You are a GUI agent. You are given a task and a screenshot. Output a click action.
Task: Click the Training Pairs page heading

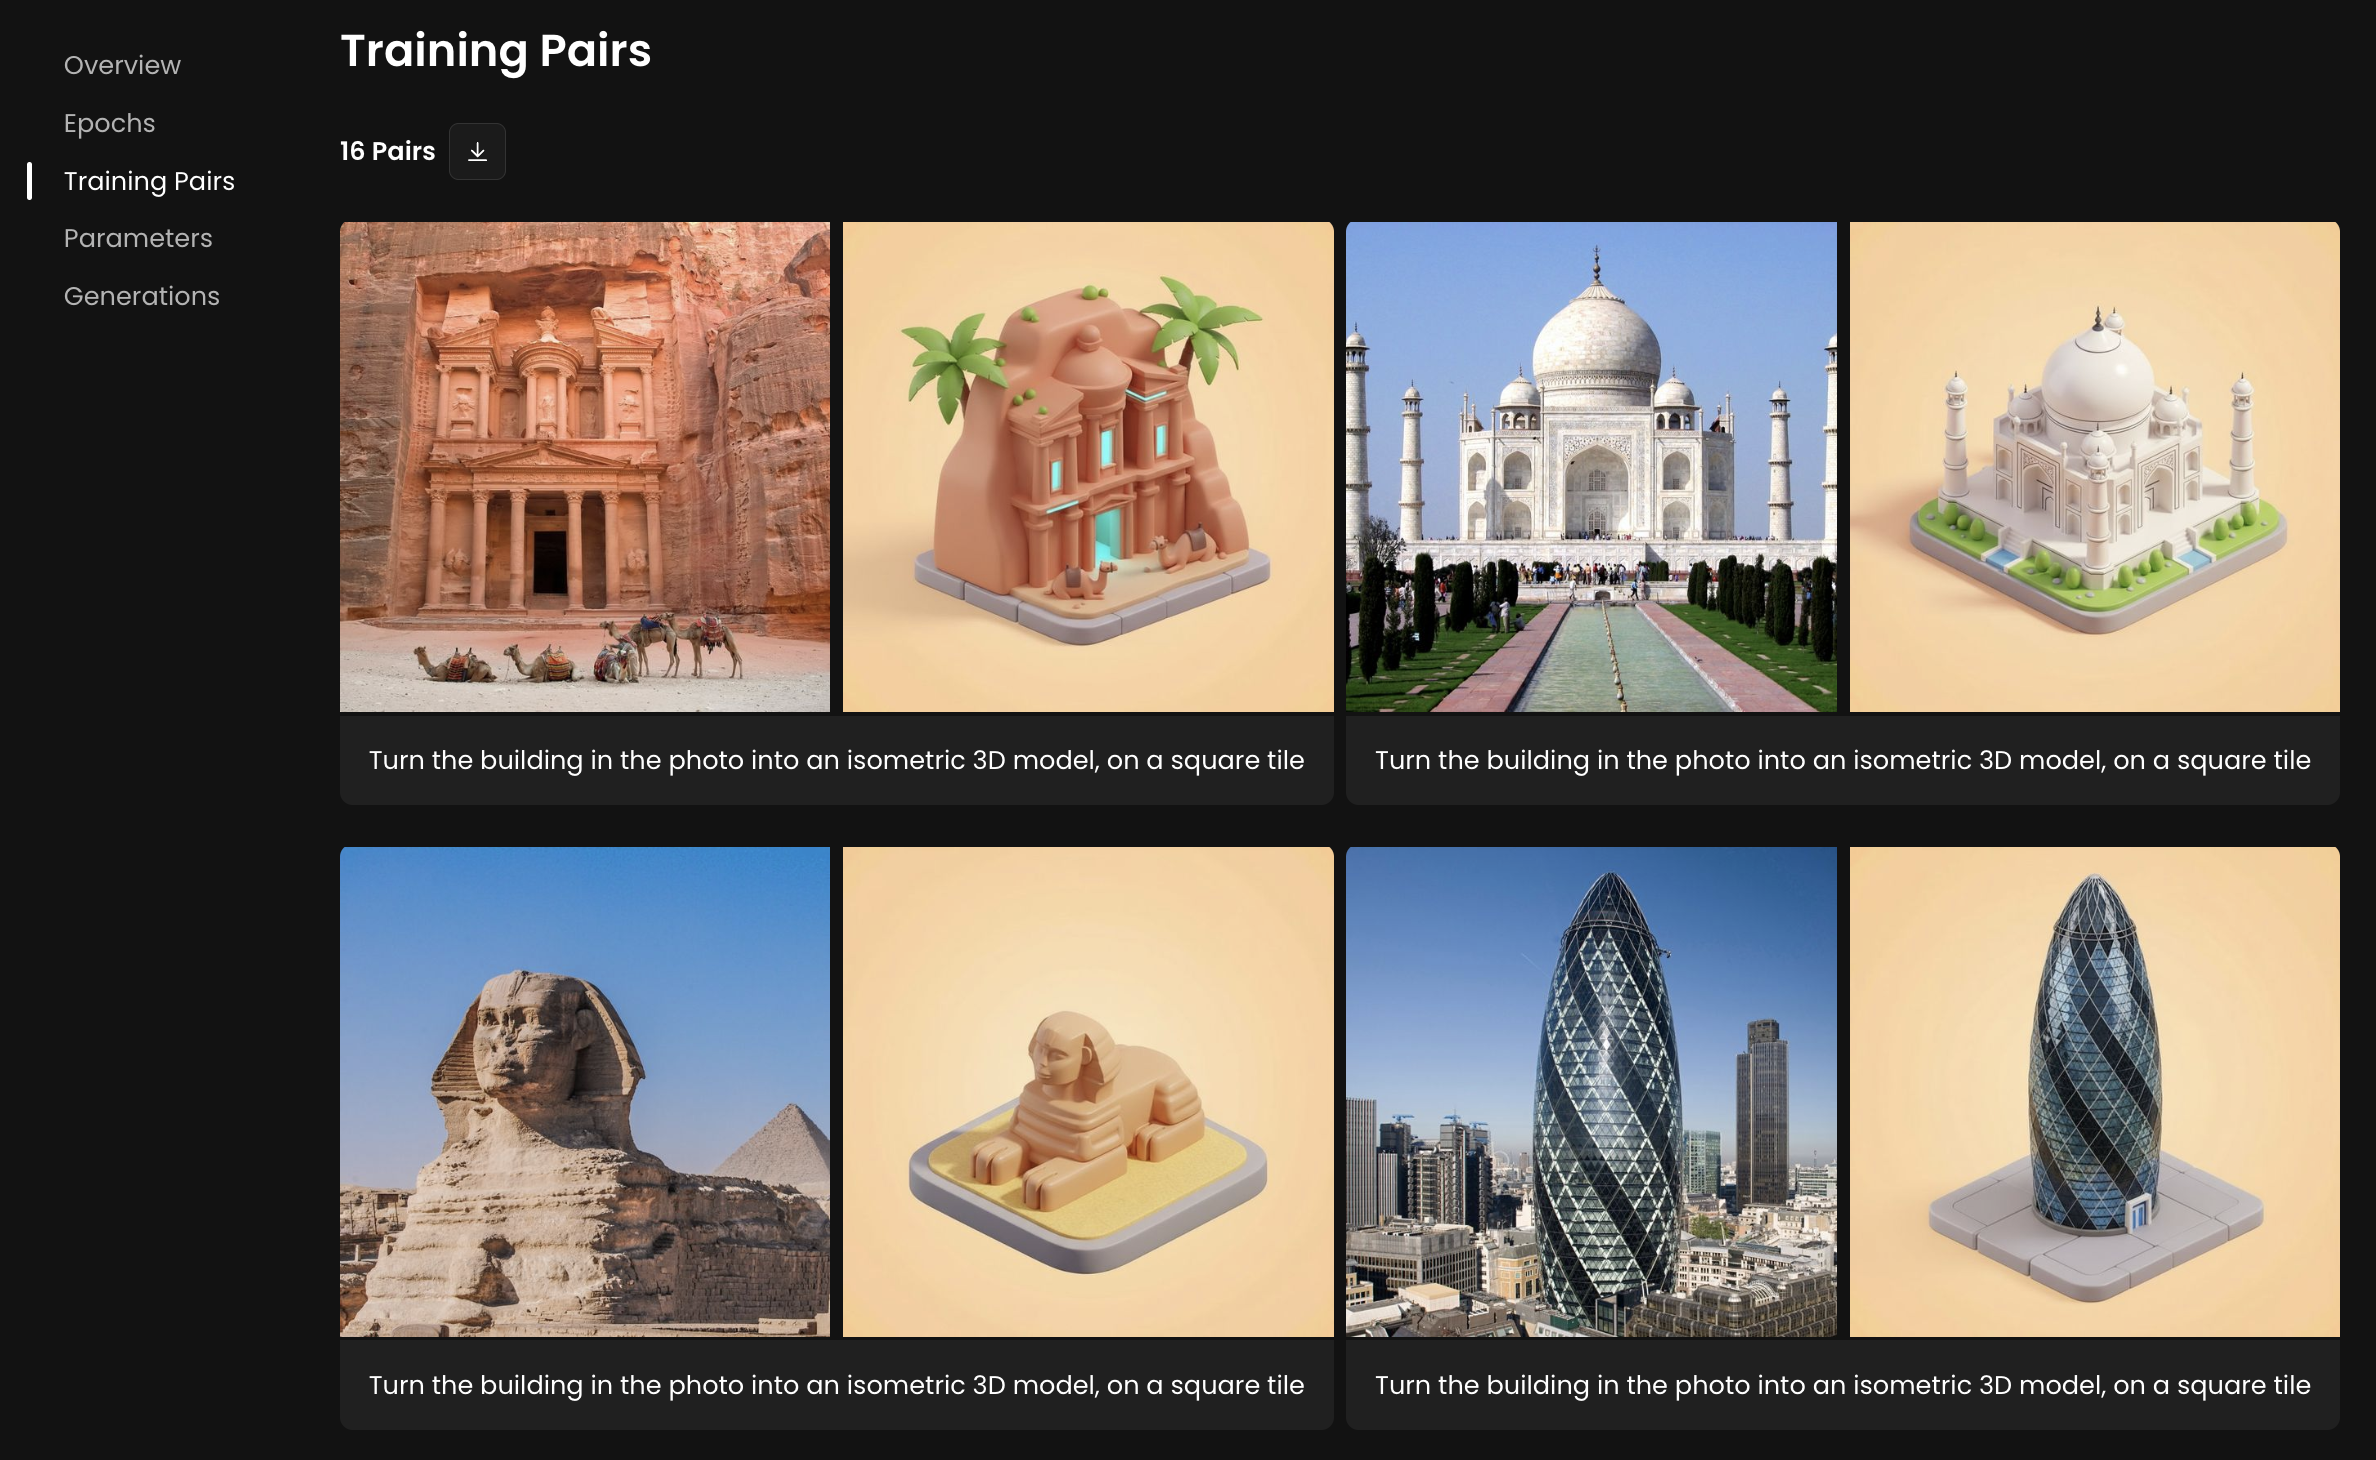point(496,51)
